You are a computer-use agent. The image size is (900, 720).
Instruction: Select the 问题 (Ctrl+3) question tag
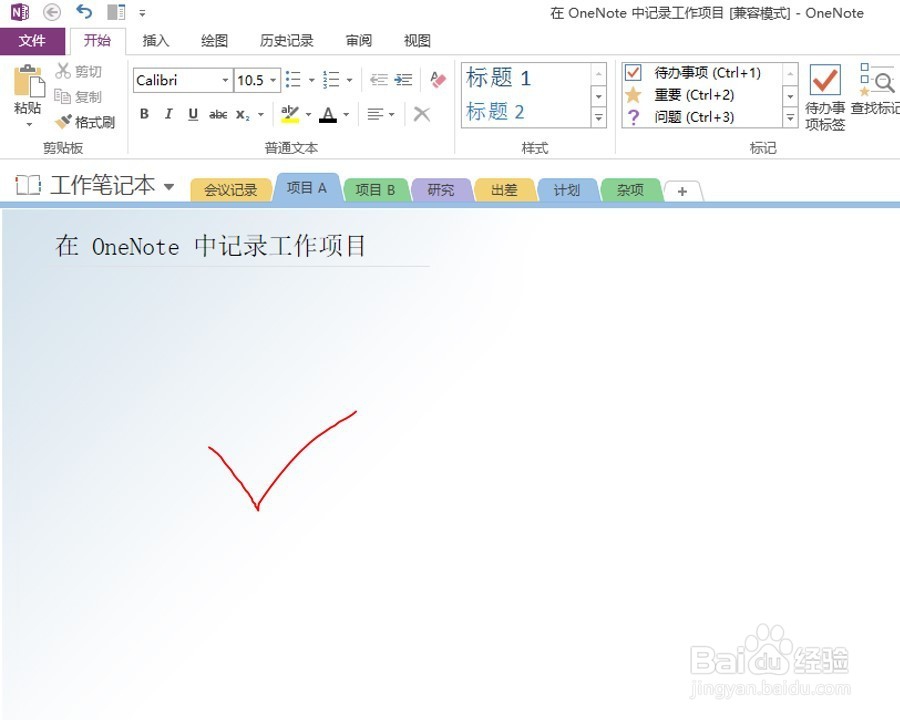(680, 117)
